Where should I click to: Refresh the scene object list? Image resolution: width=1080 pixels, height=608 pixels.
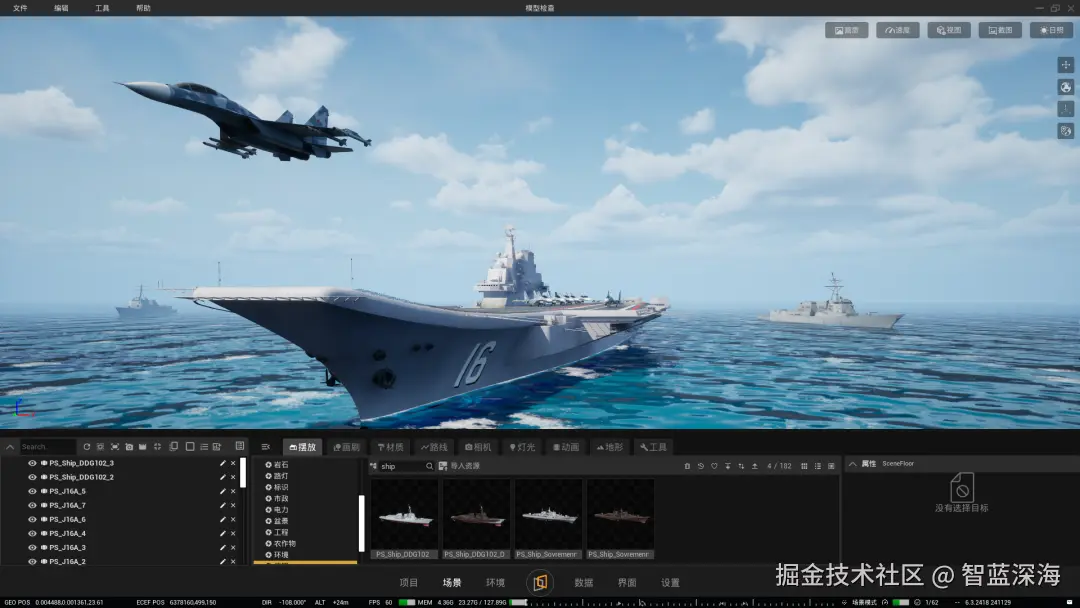point(87,447)
